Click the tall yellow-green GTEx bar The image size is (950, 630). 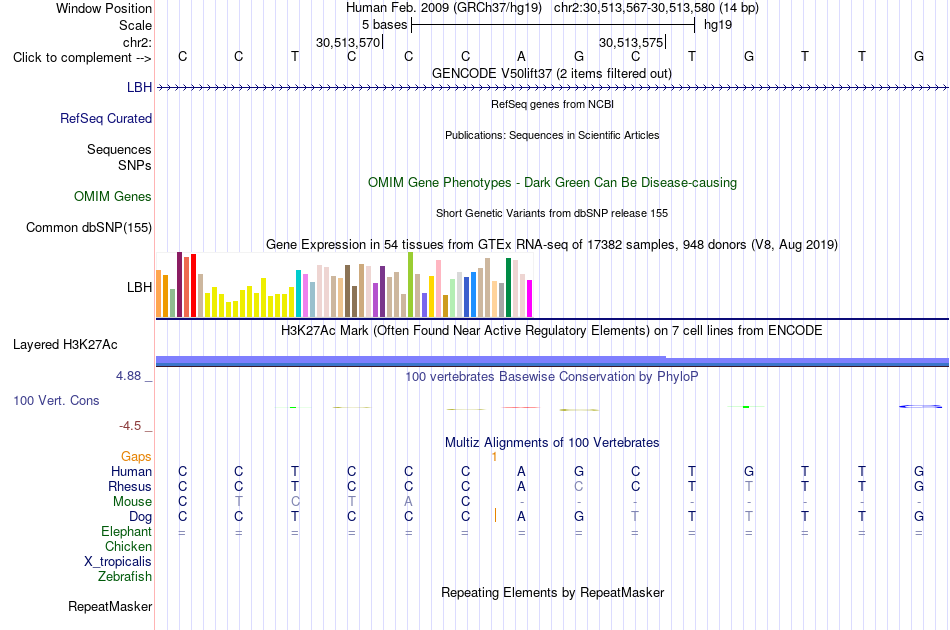411,285
